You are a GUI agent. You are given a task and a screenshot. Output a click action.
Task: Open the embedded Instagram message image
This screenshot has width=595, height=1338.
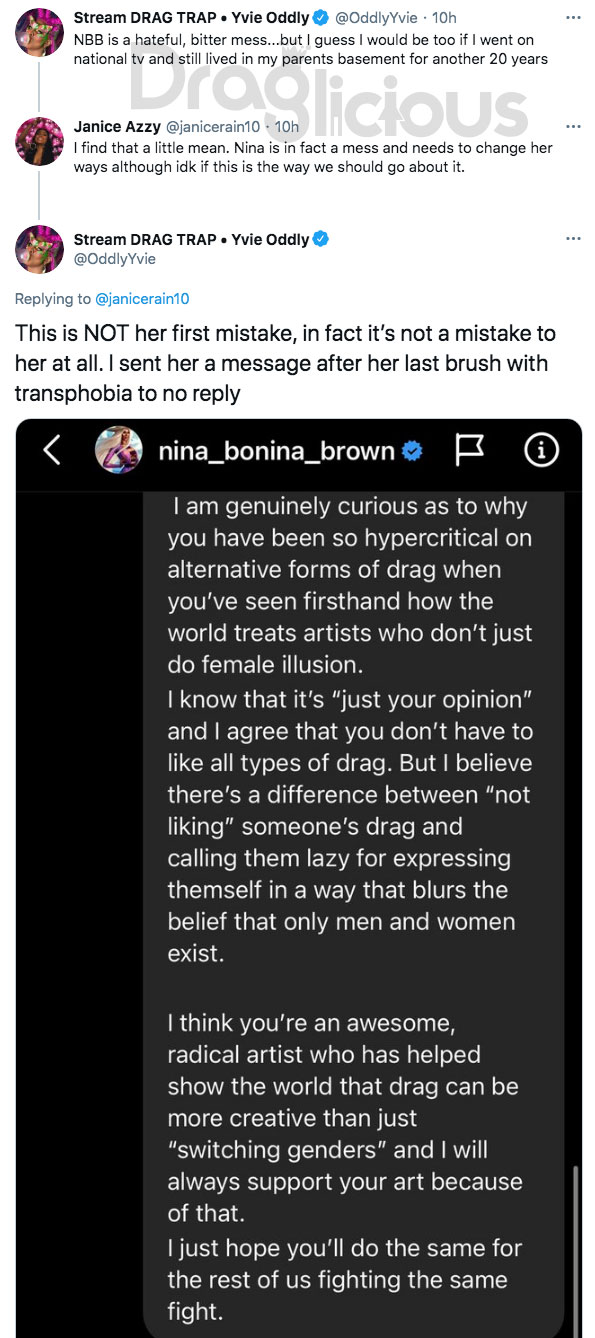pyautogui.click(x=298, y=878)
